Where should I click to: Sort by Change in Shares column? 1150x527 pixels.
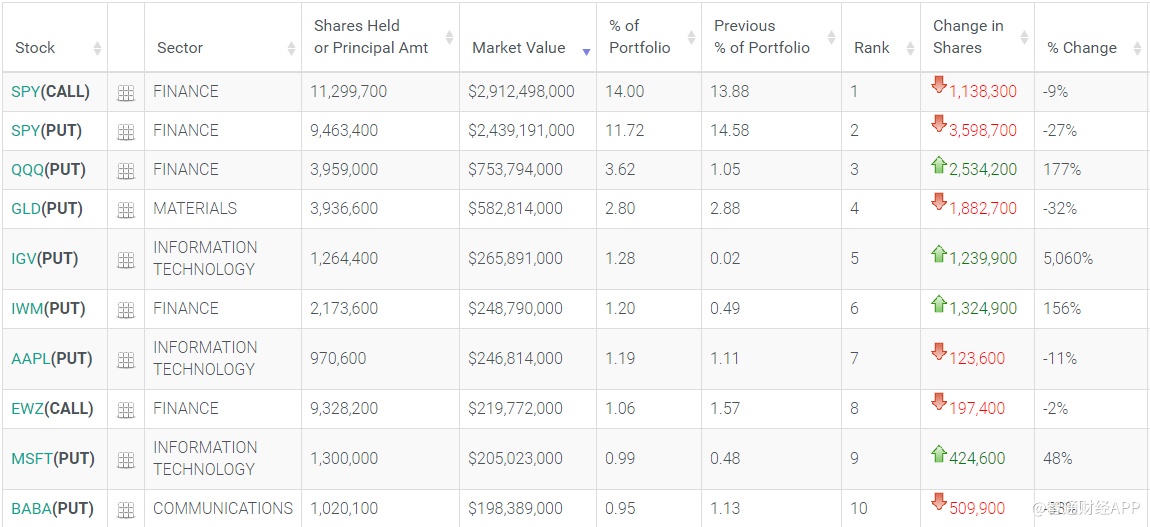968,37
